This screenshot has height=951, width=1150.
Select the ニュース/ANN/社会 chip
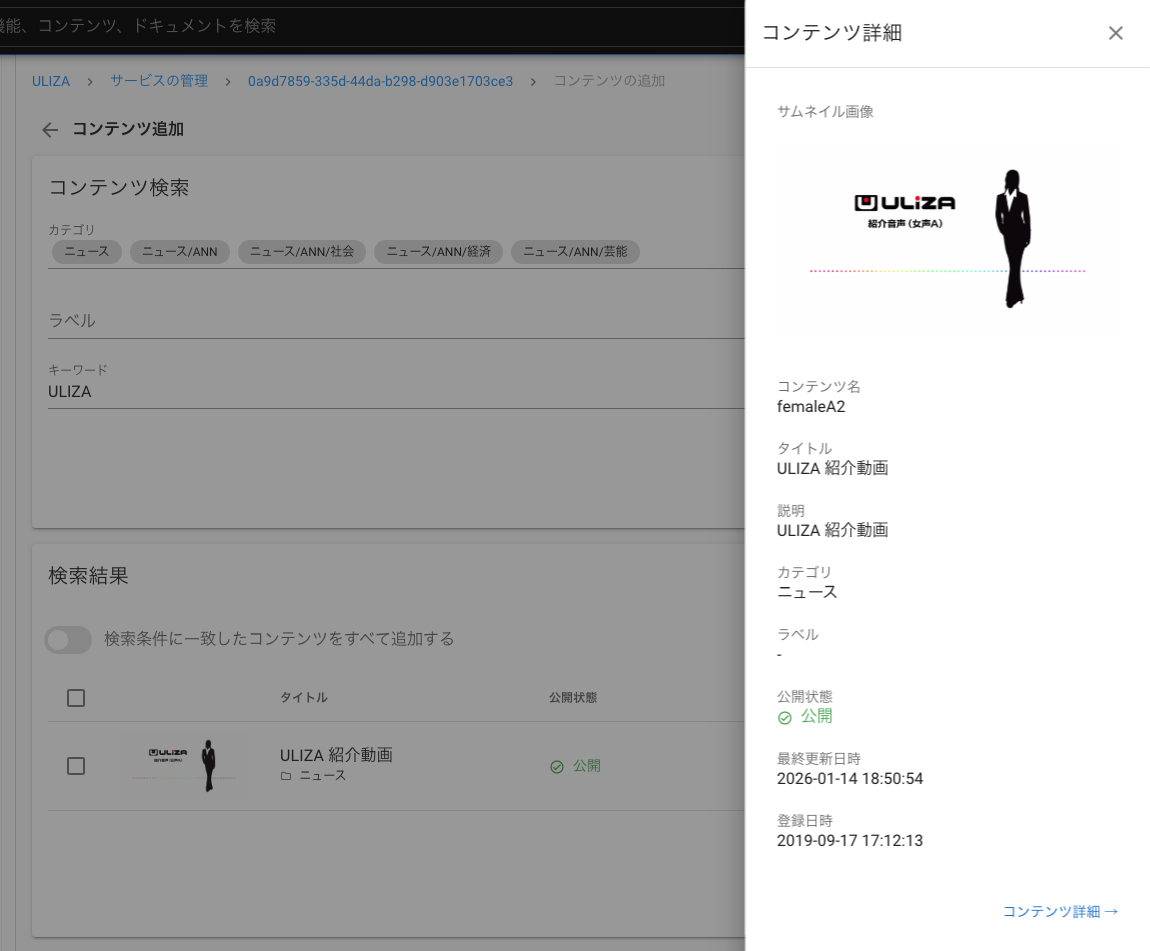click(x=302, y=252)
